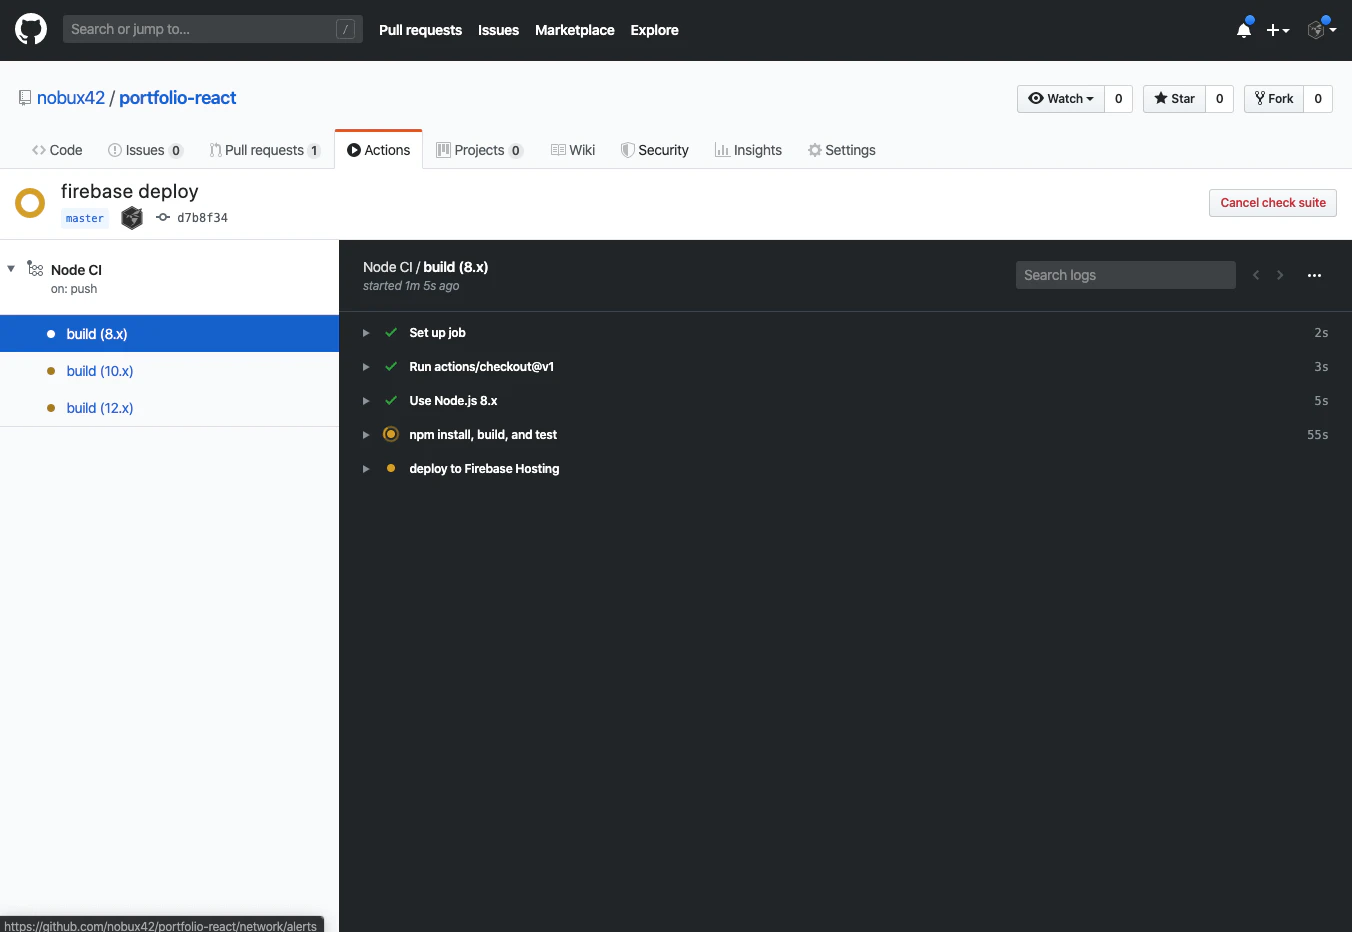The width and height of the screenshot is (1352, 932).
Task: Click the pending dot for Firebase deploy step
Action: pyautogui.click(x=391, y=468)
